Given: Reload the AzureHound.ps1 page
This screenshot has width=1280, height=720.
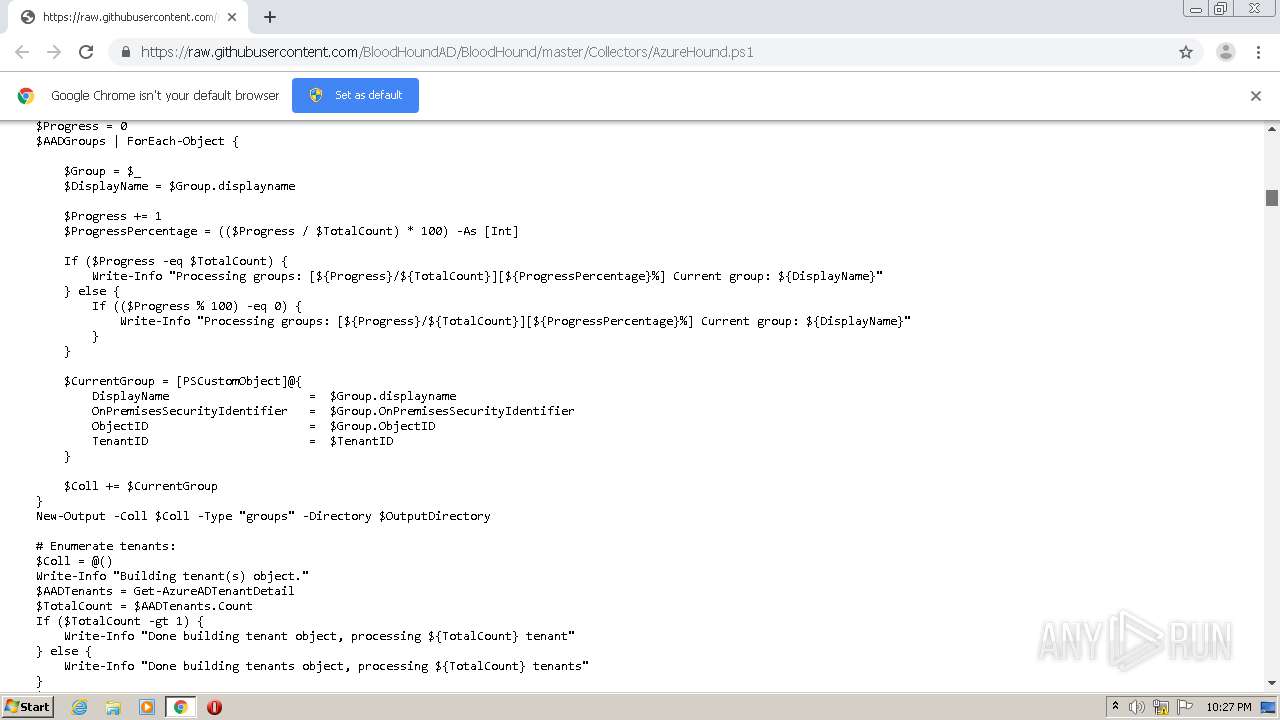Looking at the screenshot, I should pos(86,52).
